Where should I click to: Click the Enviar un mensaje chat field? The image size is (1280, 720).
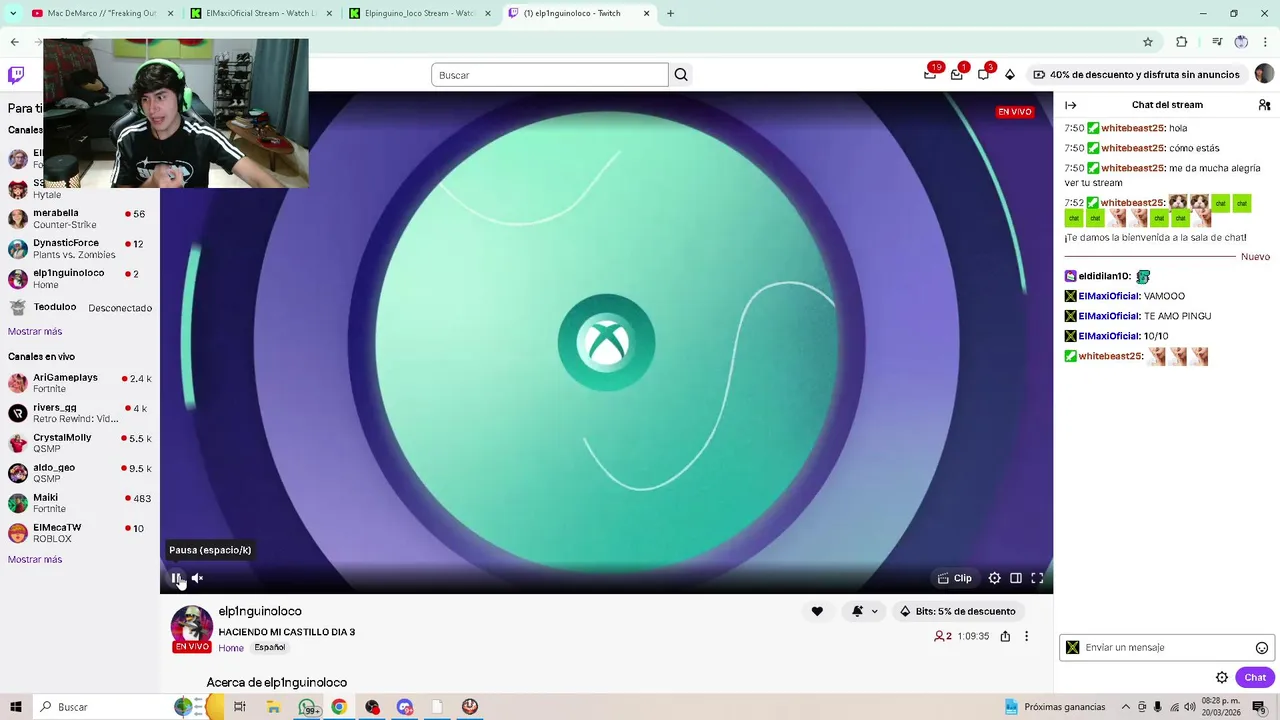[x=1166, y=647]
